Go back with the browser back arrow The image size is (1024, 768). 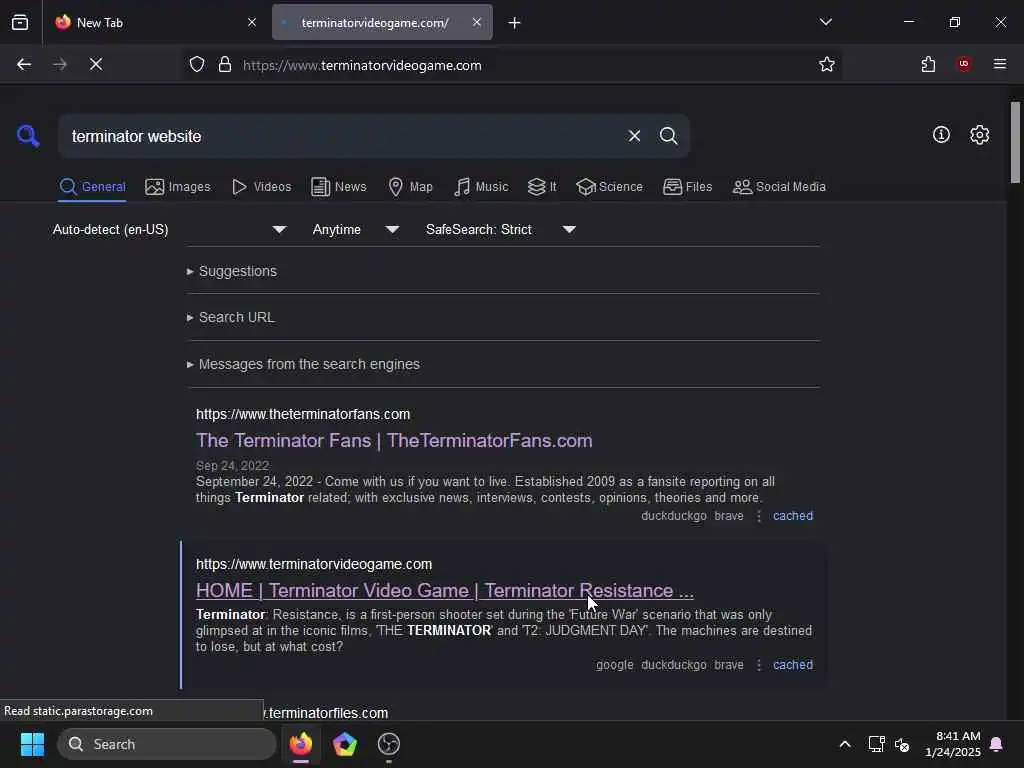point(24,64)
